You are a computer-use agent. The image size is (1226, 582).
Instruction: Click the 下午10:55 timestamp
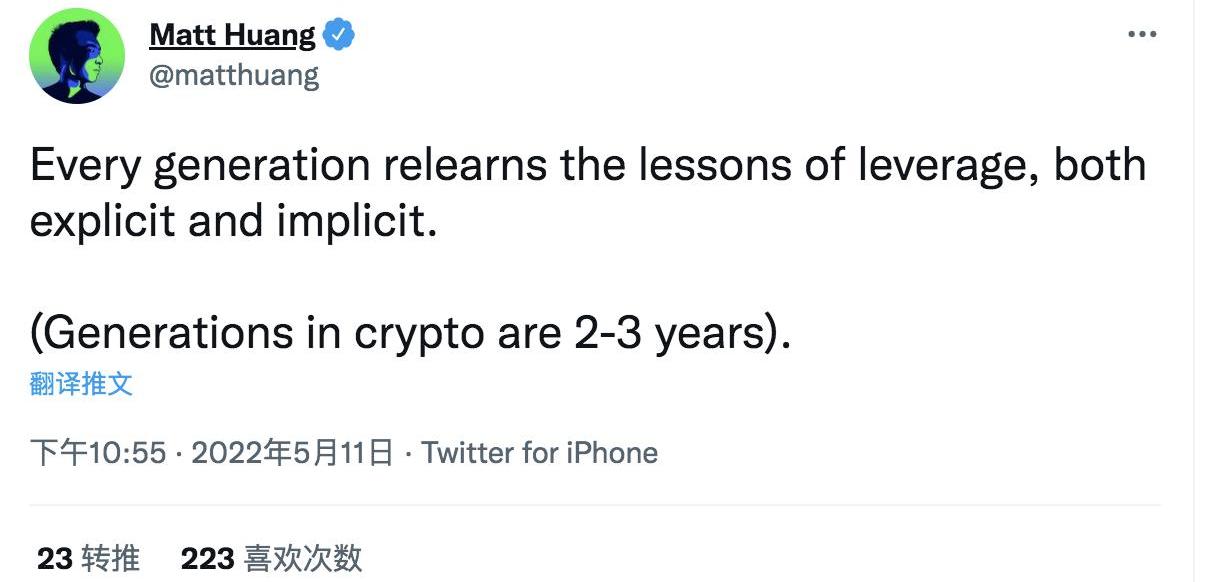pyautogui.click(x=98, y=453)
